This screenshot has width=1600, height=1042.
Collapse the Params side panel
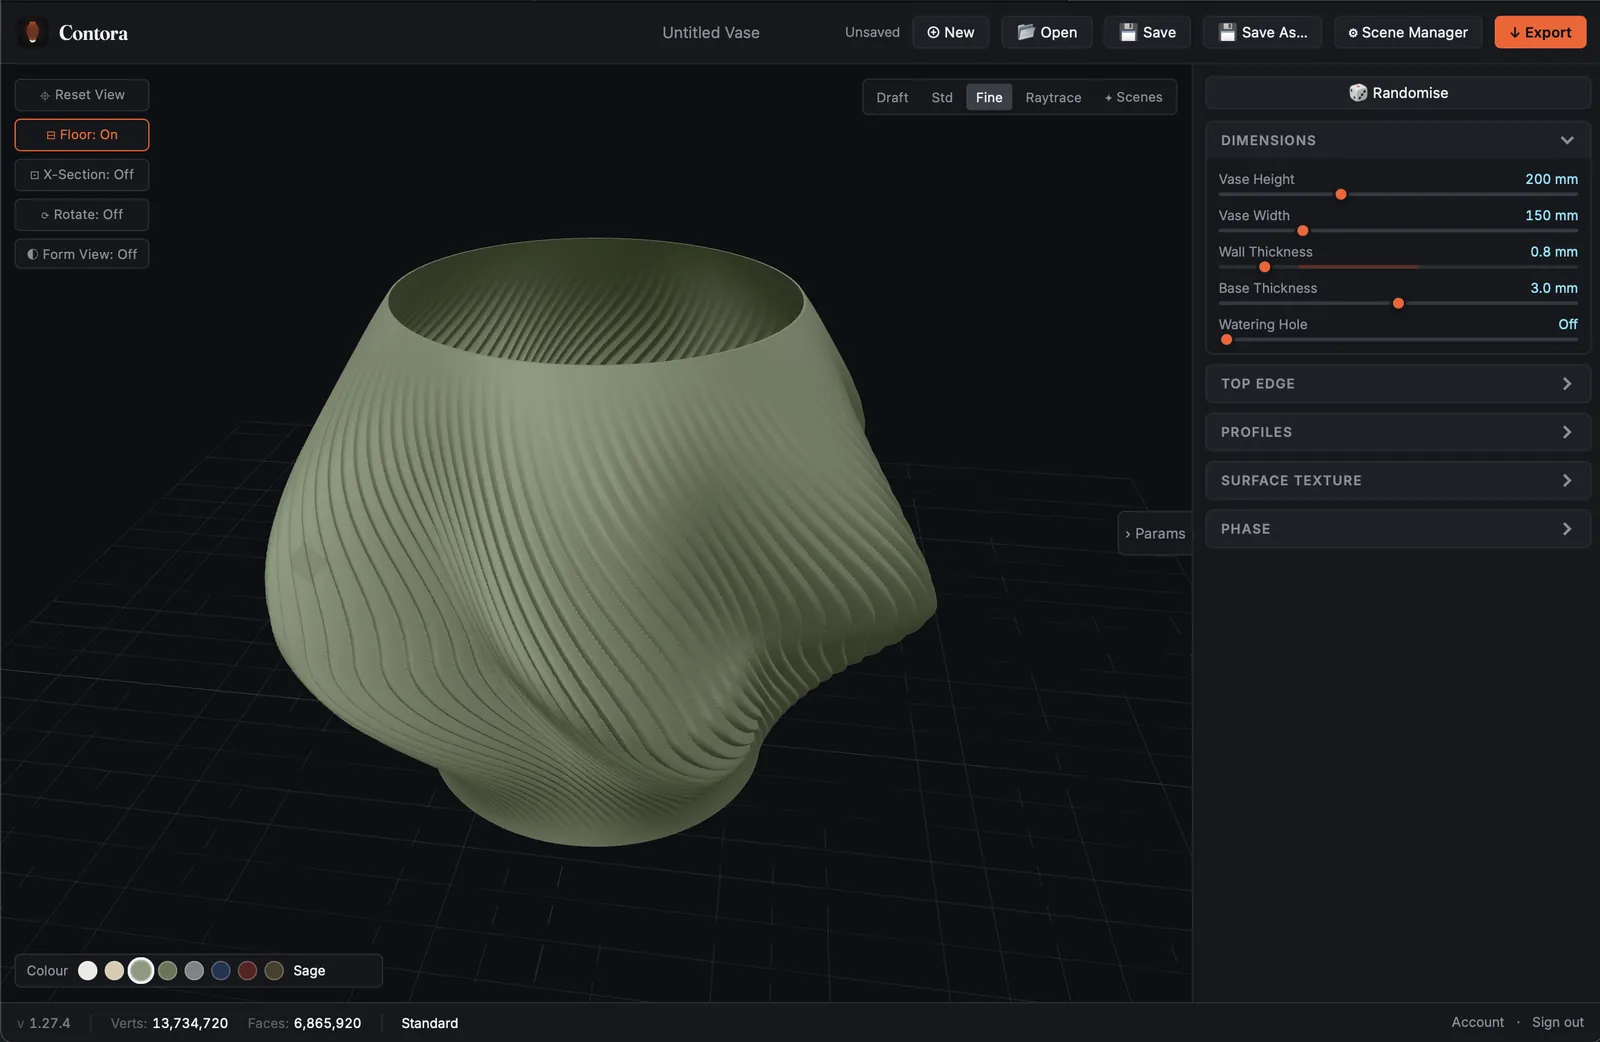coord(1155,534)
